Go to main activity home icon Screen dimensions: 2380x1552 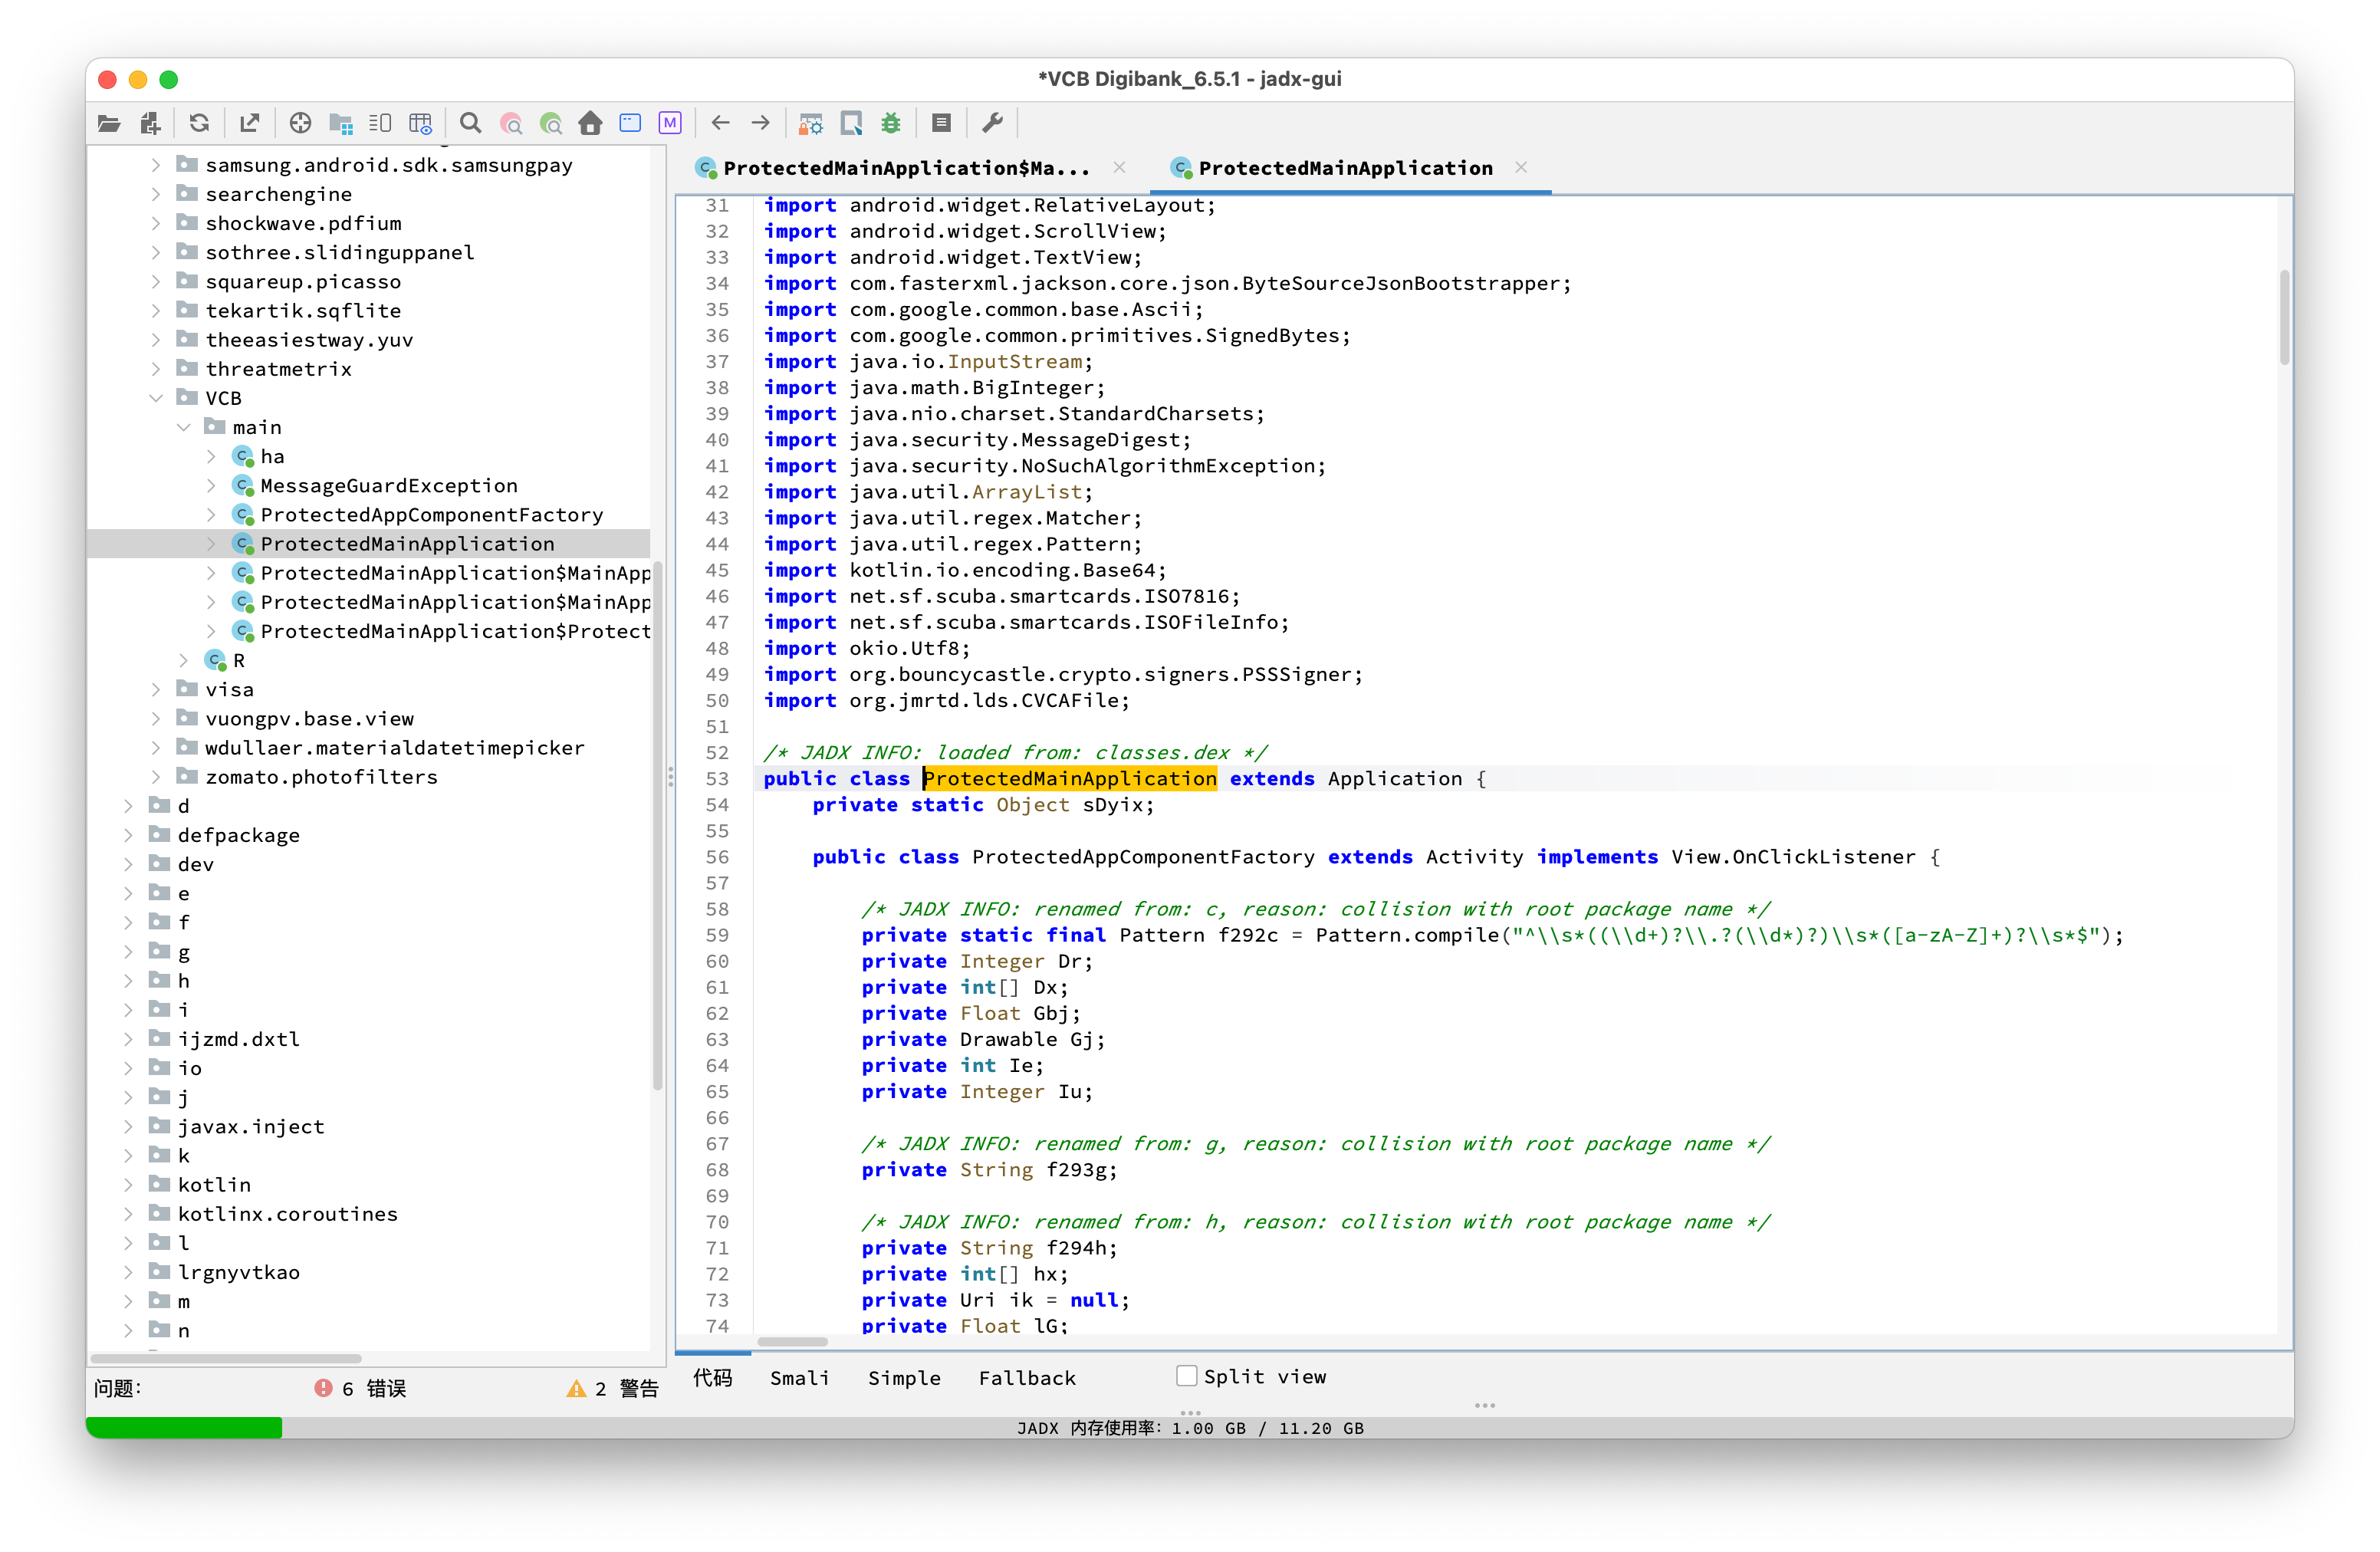tap(590, 123)
